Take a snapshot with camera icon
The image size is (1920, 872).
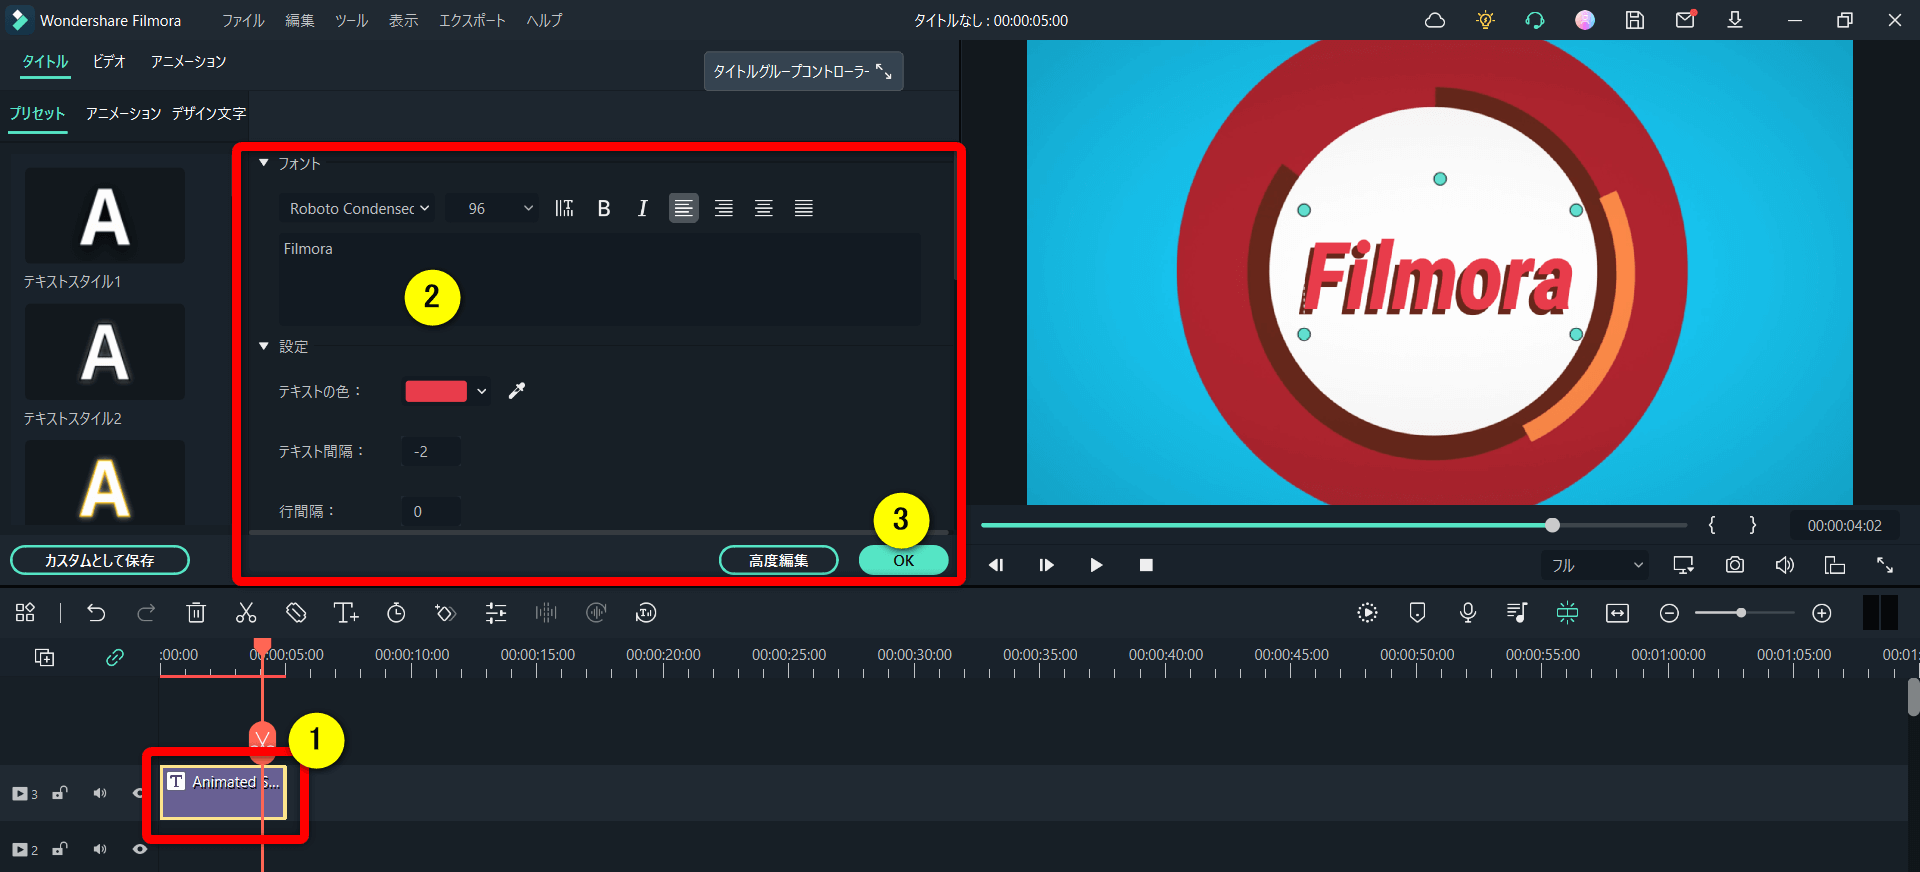pos(1735,565)
